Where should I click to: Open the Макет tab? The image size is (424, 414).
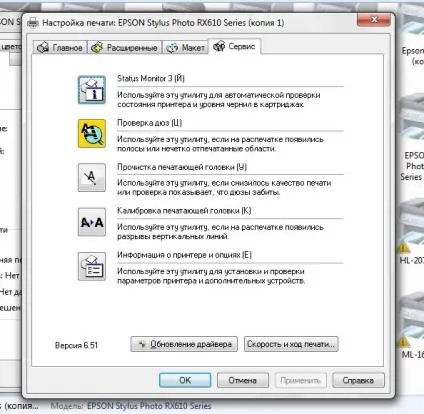(x=185, y=48)
